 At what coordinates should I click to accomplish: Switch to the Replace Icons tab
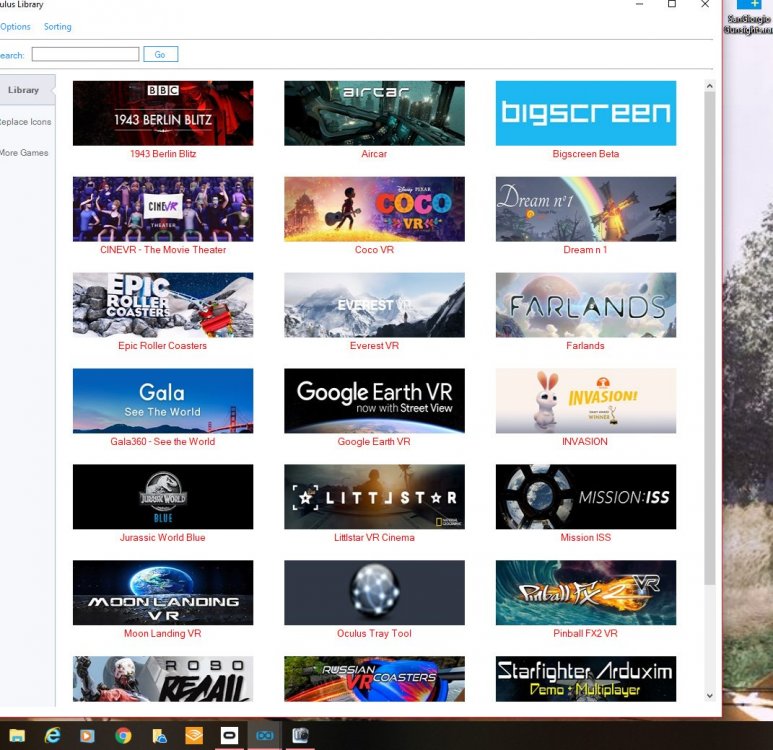click(x=26, y=122)
